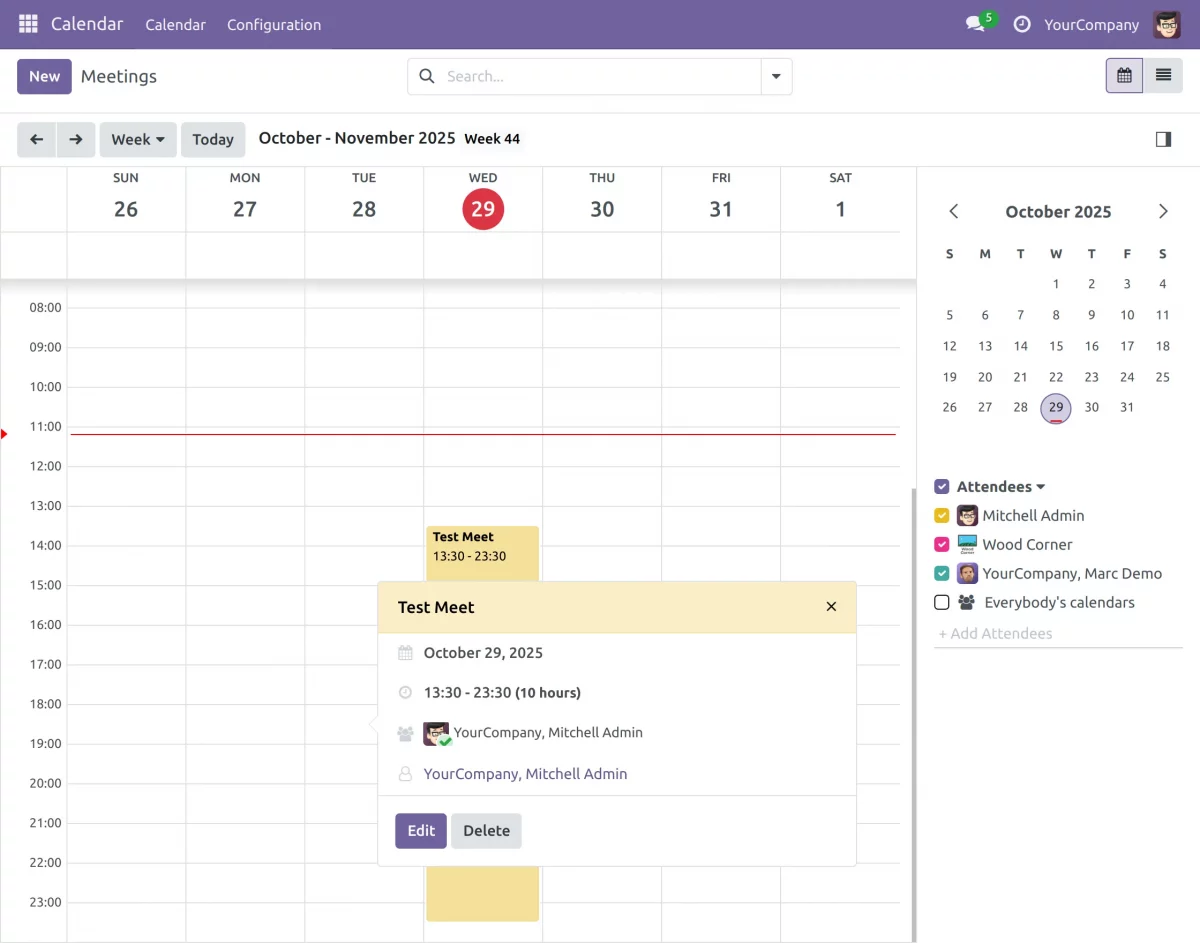Screen dimensions: 1200x943
Task: Click the next month chevron on mini calendar
Action: tap(1162, 211)
